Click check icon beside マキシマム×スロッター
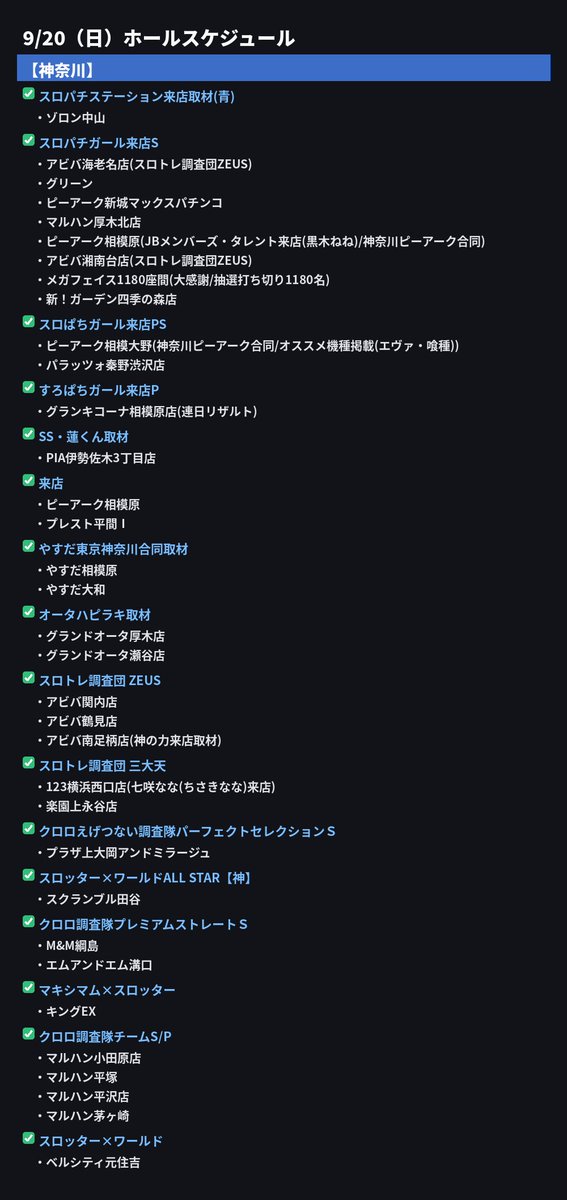This screenshot has width=567, height=1200. (x=28, y=988)
